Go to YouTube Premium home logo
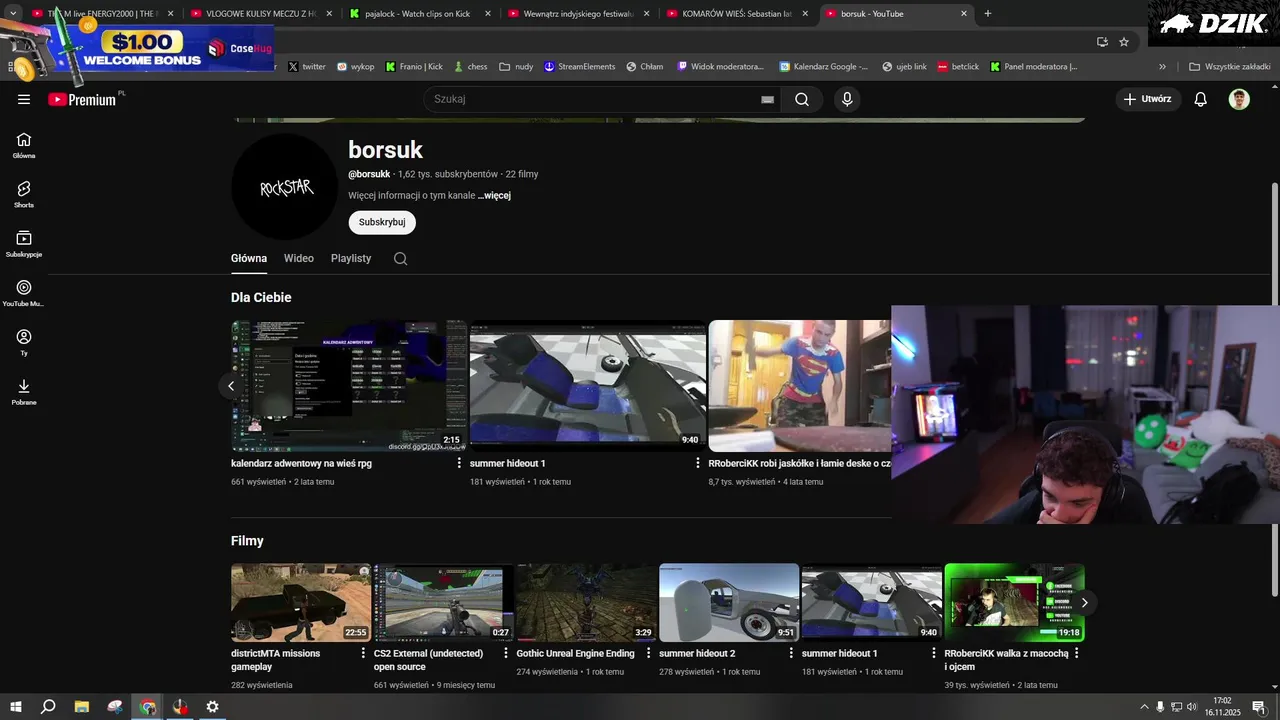The image size is (1280, 720). [x=82, y=99]
